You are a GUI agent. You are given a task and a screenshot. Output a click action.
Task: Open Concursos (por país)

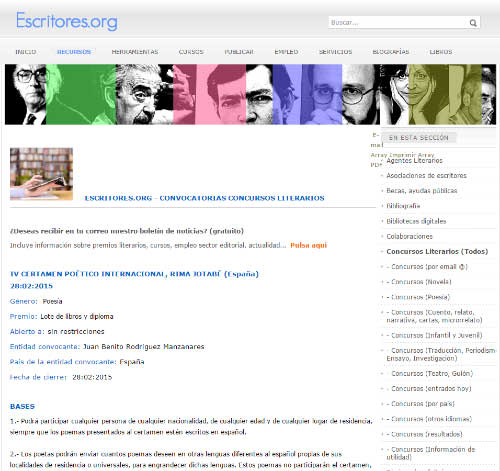[420, 404]
